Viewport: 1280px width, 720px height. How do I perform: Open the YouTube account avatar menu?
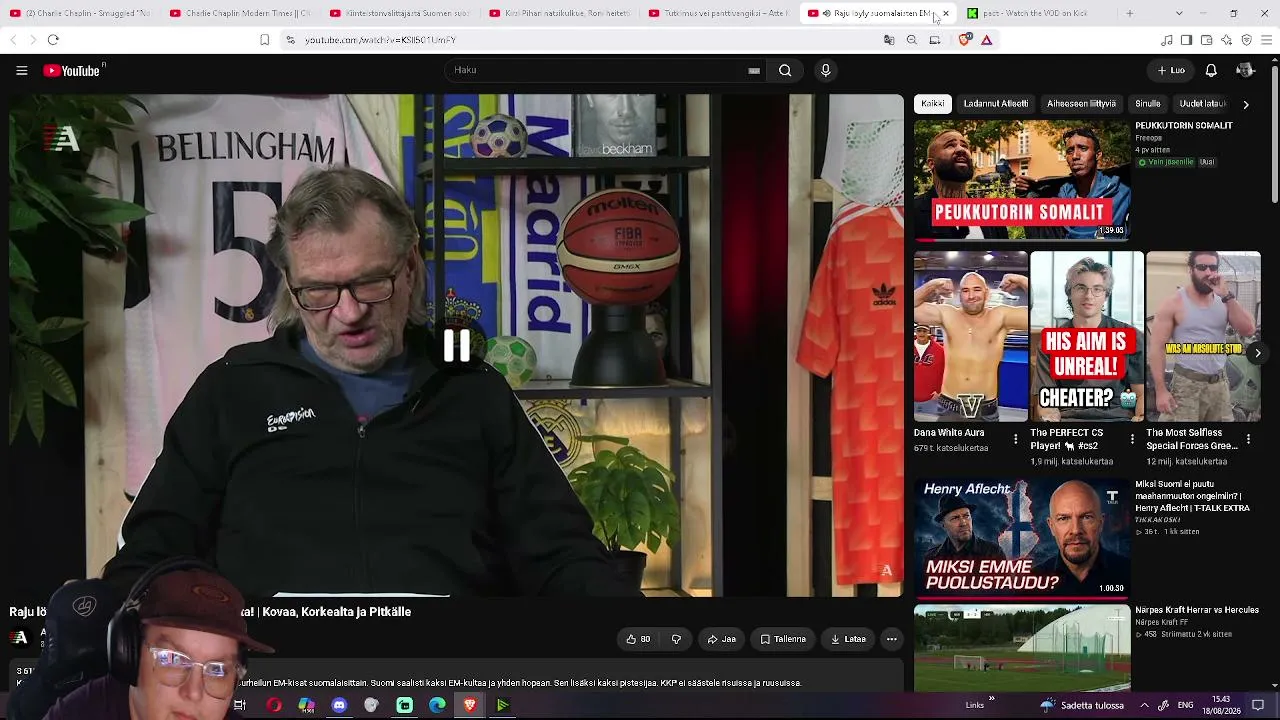pyautogui.click(x=1245, y=70)
